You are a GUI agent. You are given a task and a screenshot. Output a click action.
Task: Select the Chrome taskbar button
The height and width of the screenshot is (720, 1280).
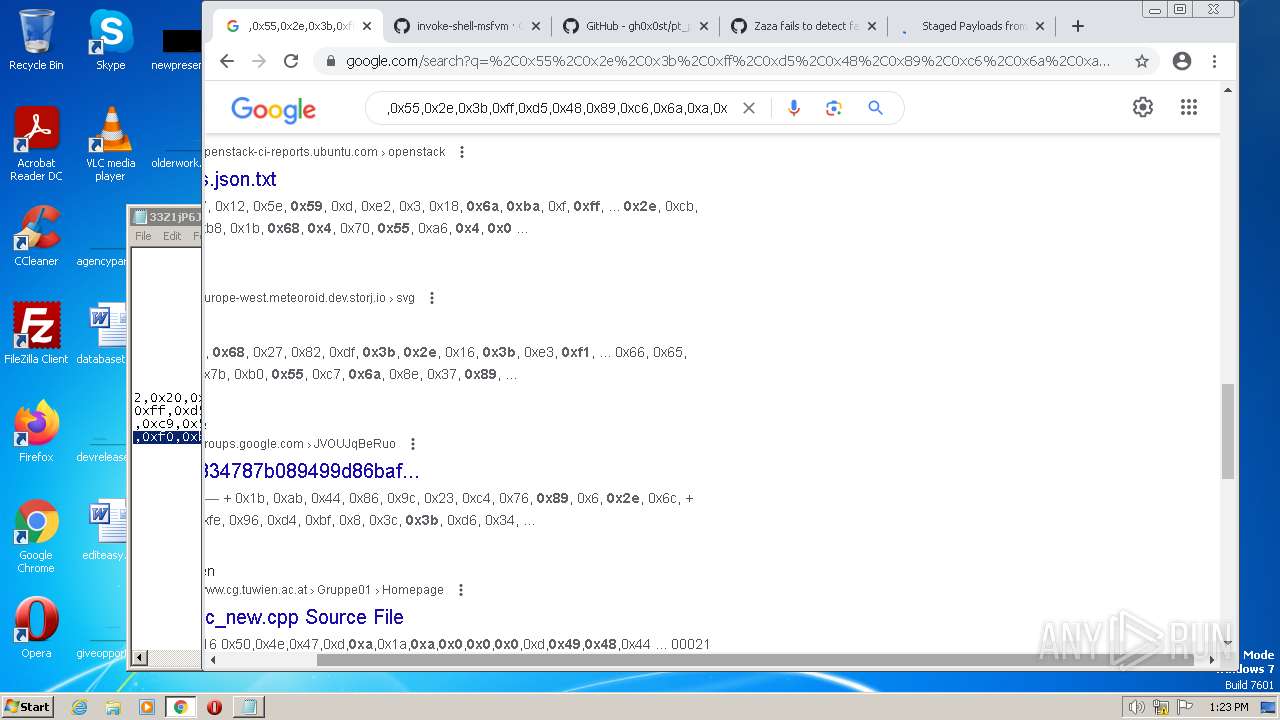(181, 707)
